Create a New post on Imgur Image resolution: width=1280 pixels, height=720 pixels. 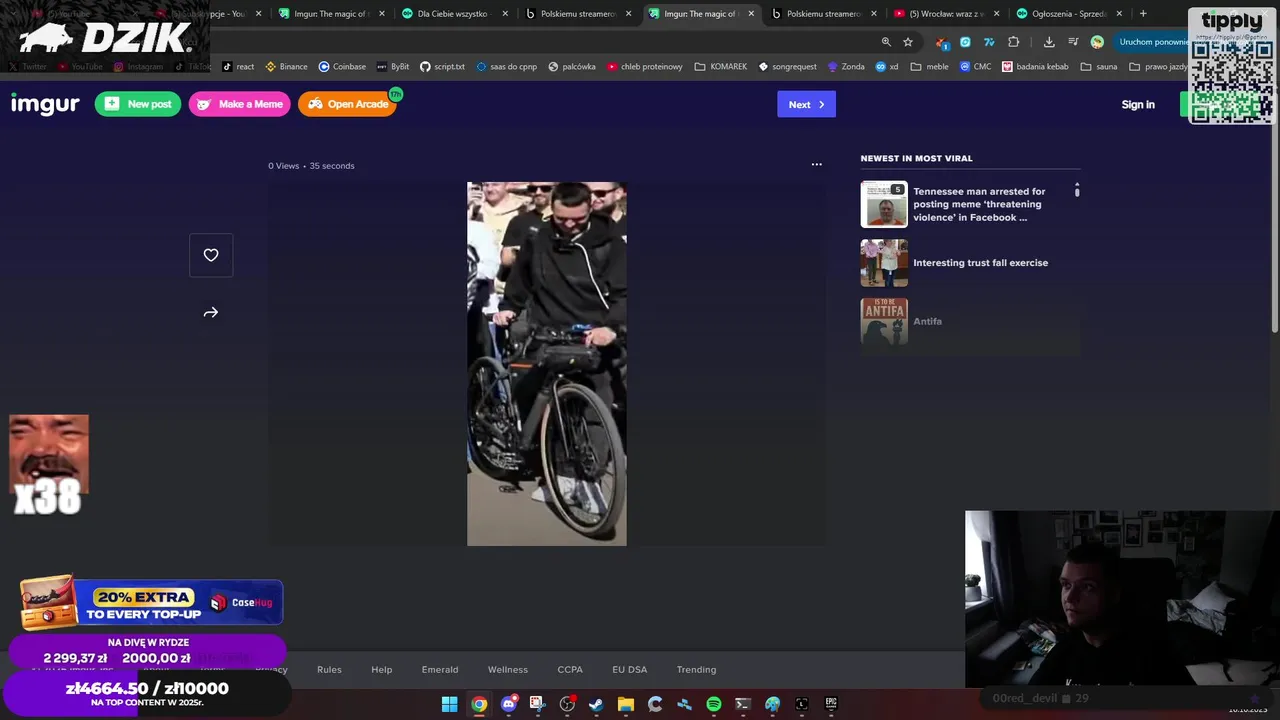click(x=138, y=104)
